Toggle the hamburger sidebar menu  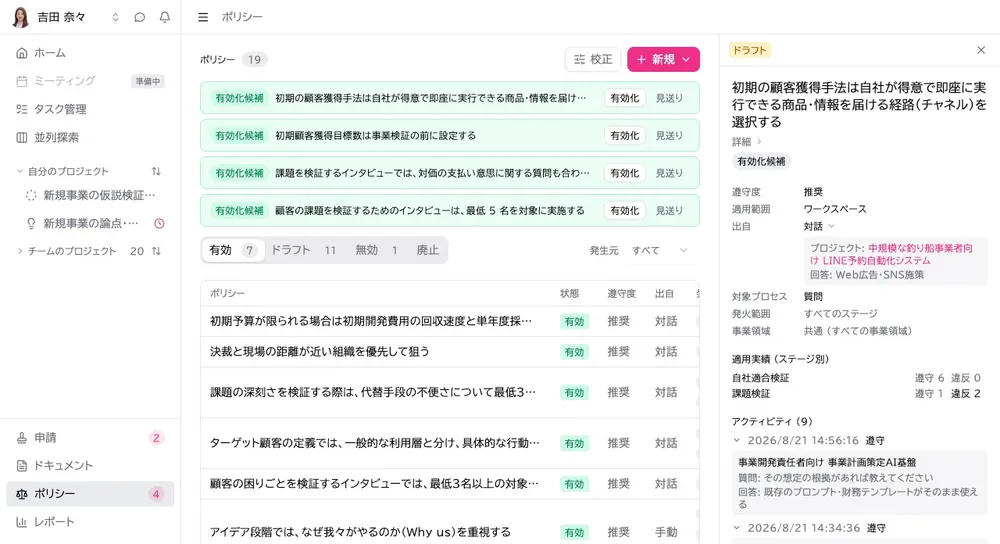[203, 17]
